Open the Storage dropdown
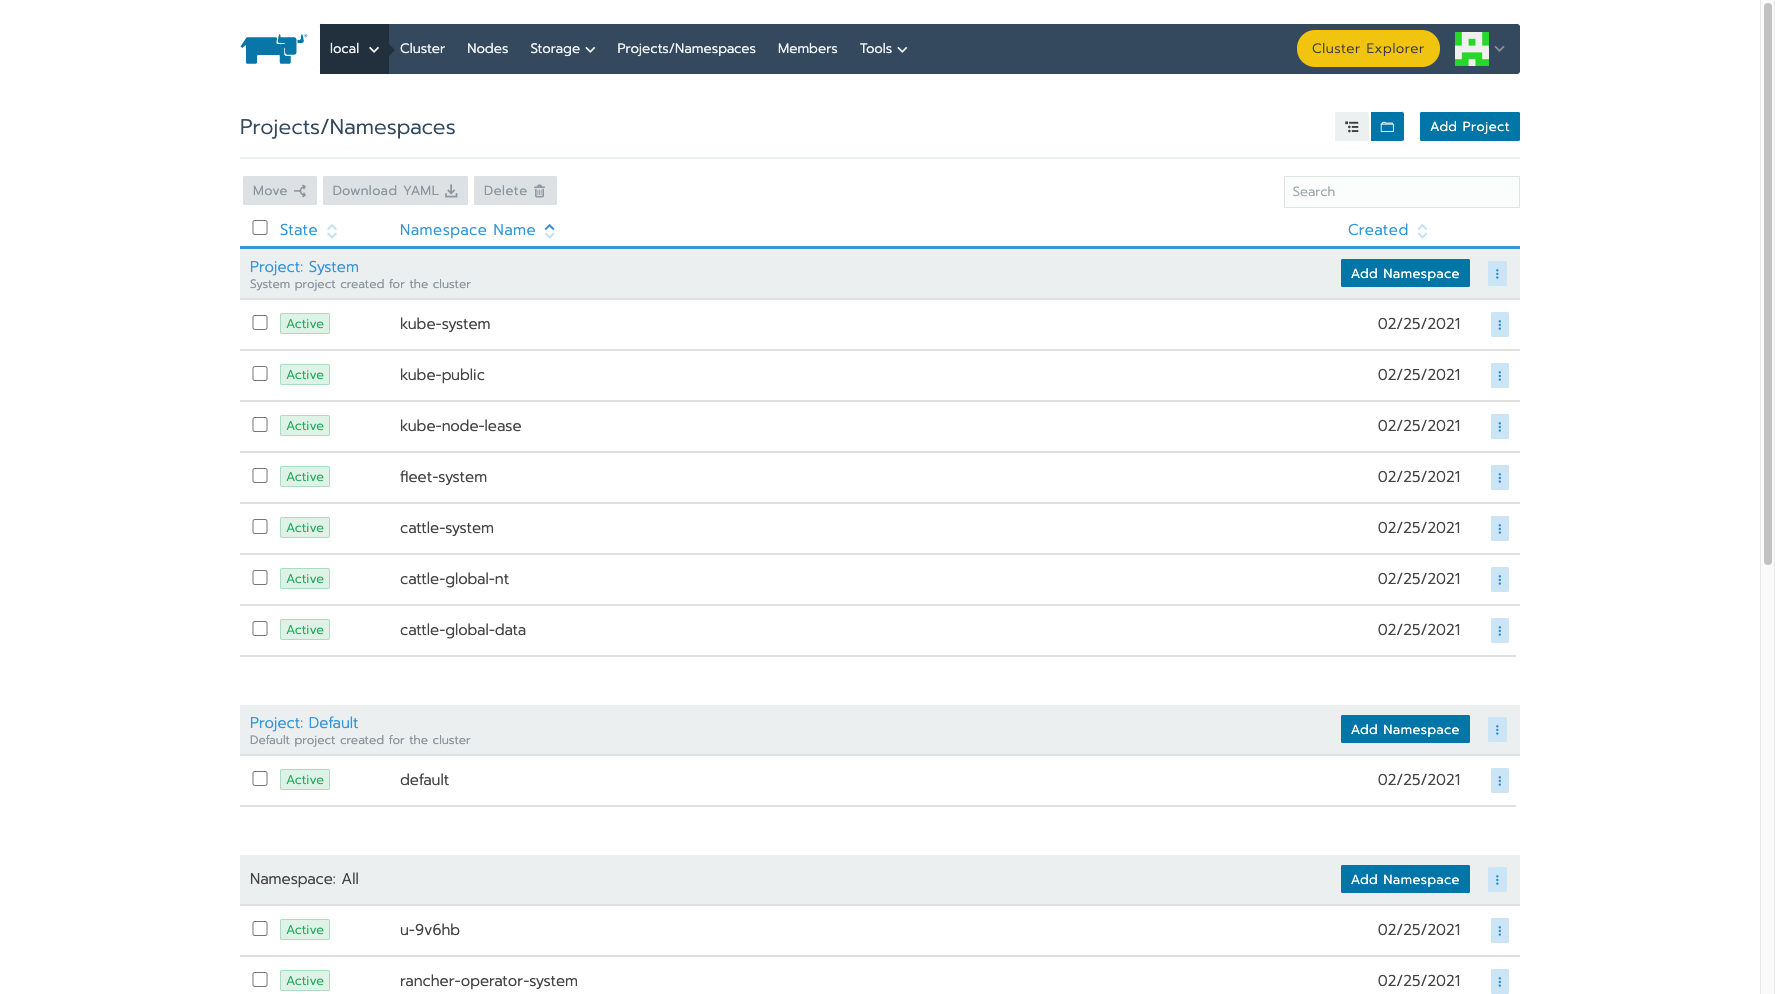This screenshot has height=994, width=1775. point(562,48)
